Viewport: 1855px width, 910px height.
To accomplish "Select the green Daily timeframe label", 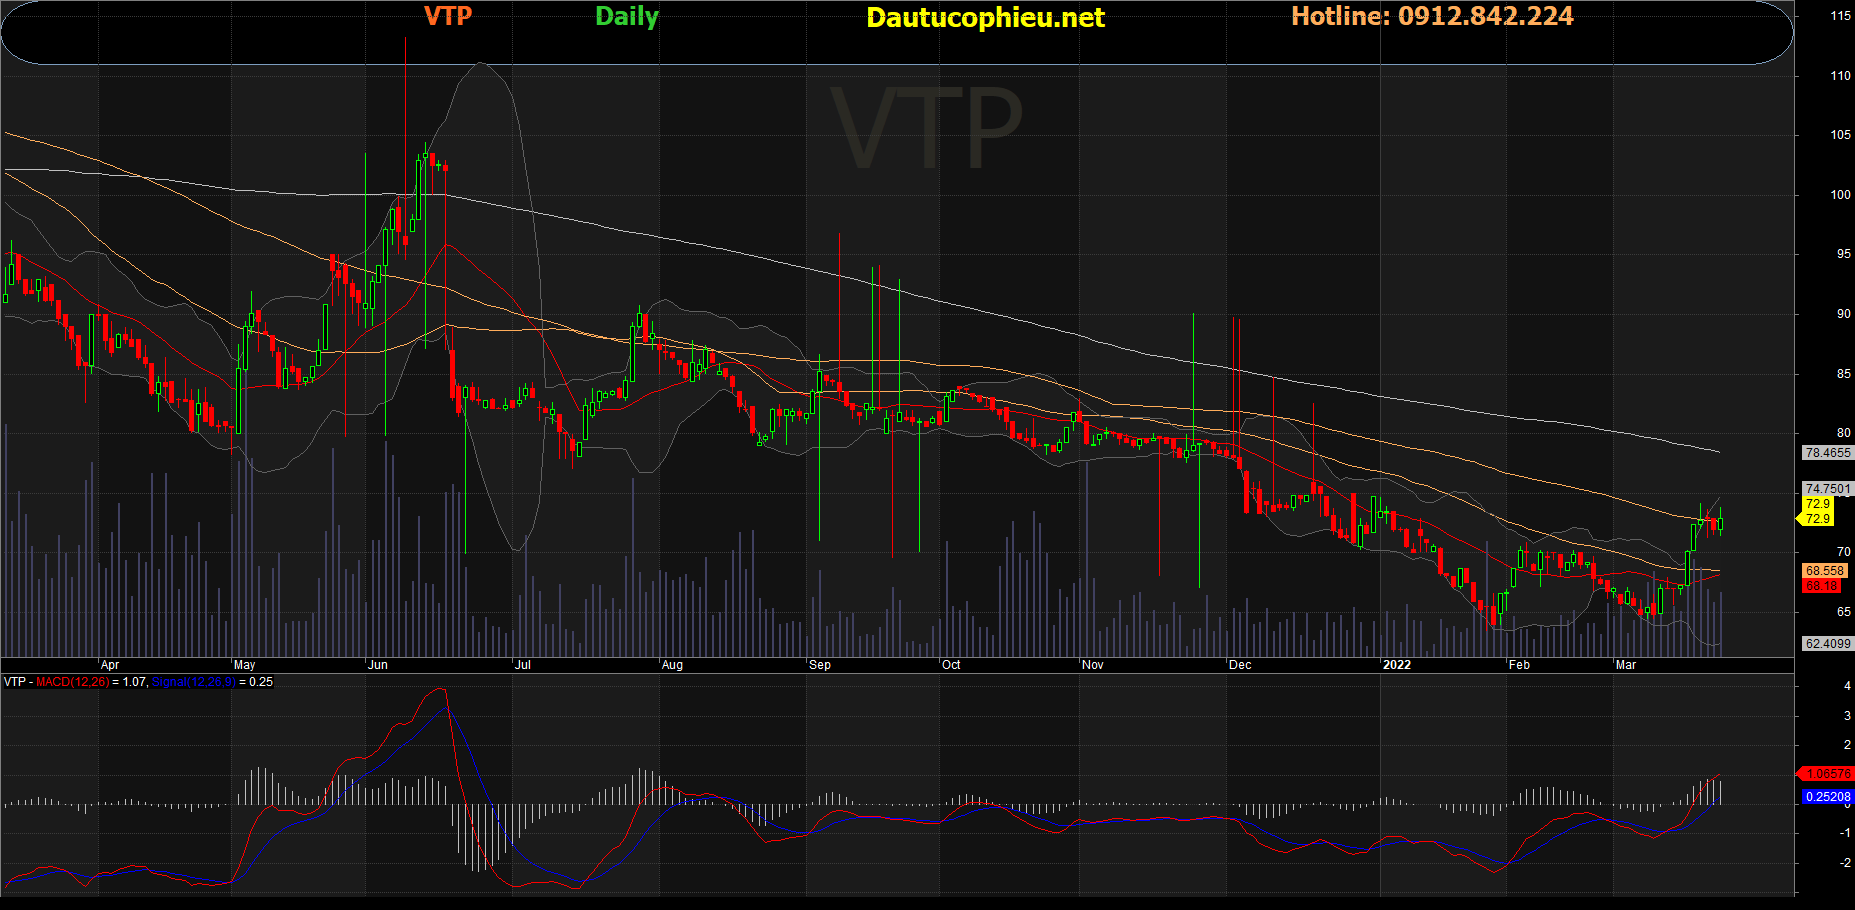I will (627, 17).
